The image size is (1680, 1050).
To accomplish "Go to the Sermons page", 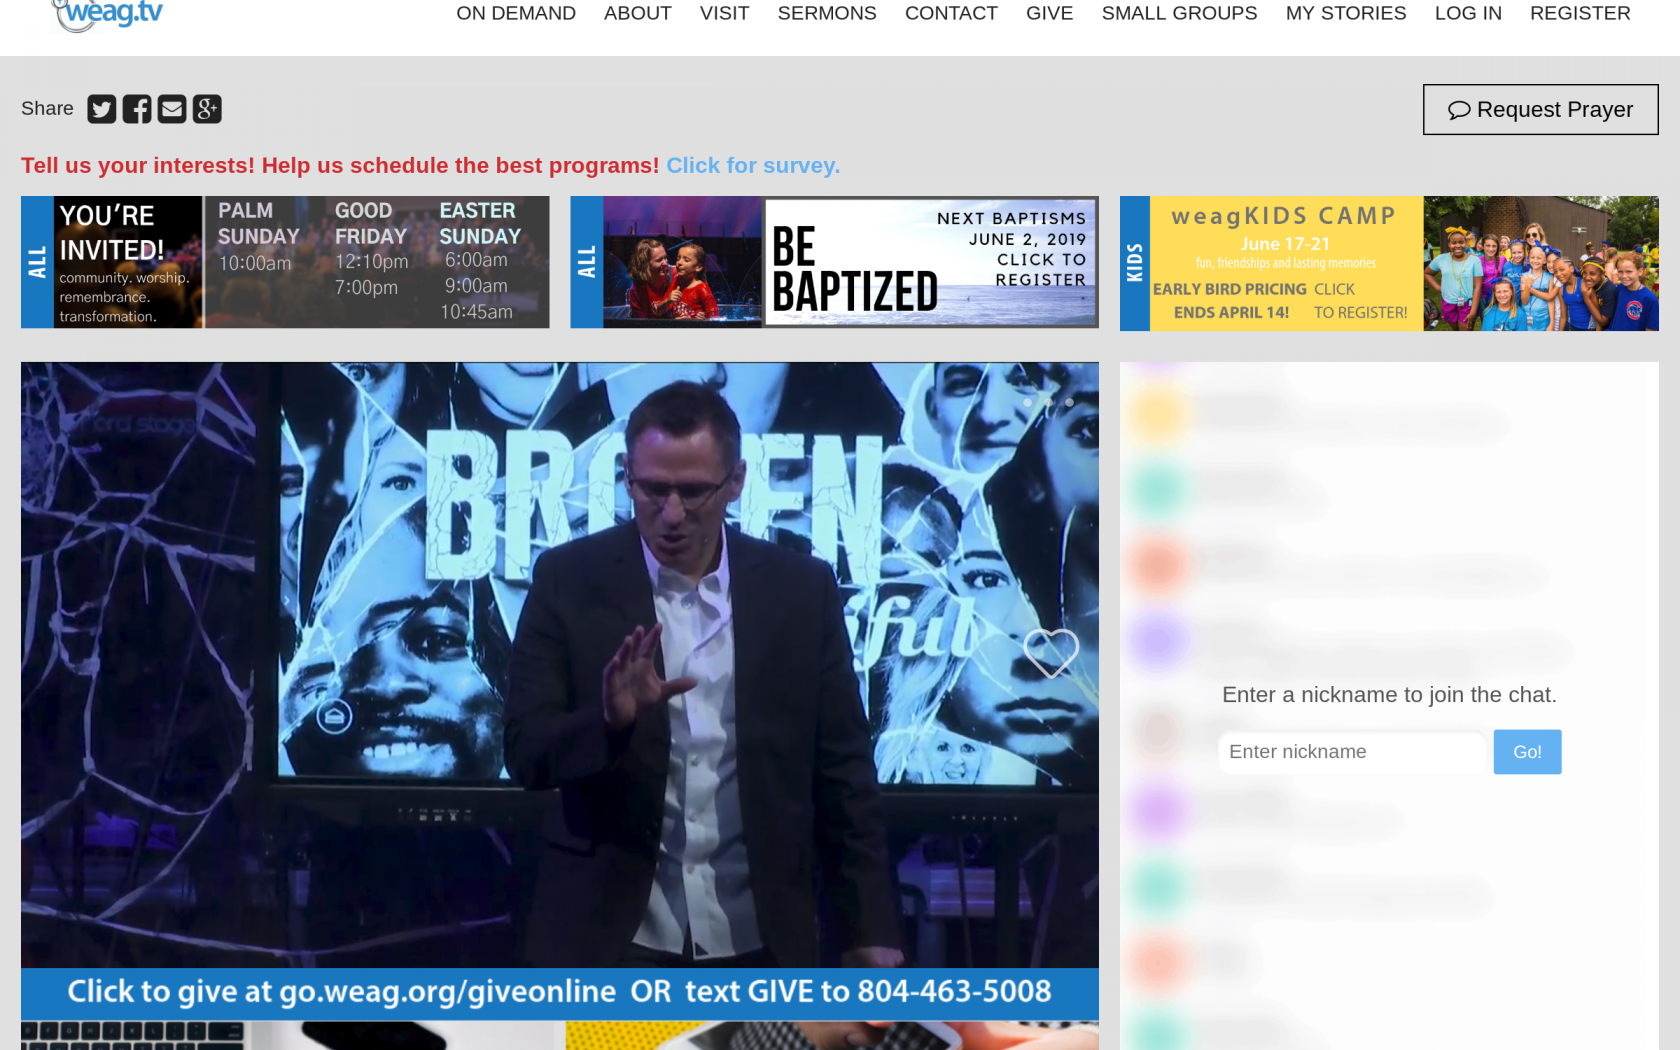I will (x=827, y=14).
